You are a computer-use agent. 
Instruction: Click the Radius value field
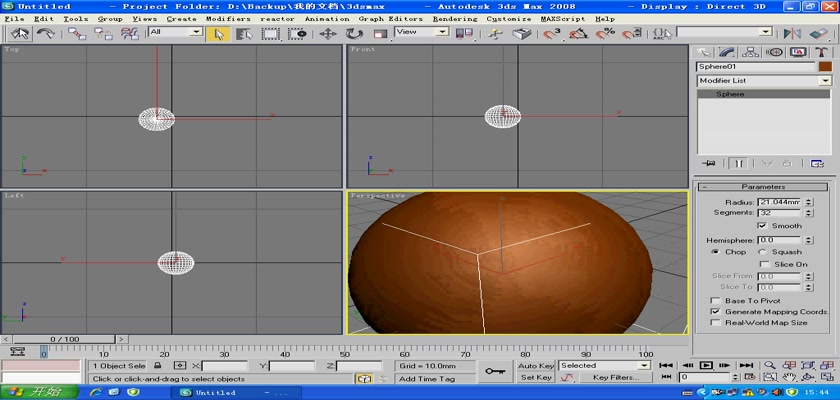(780, 202)
